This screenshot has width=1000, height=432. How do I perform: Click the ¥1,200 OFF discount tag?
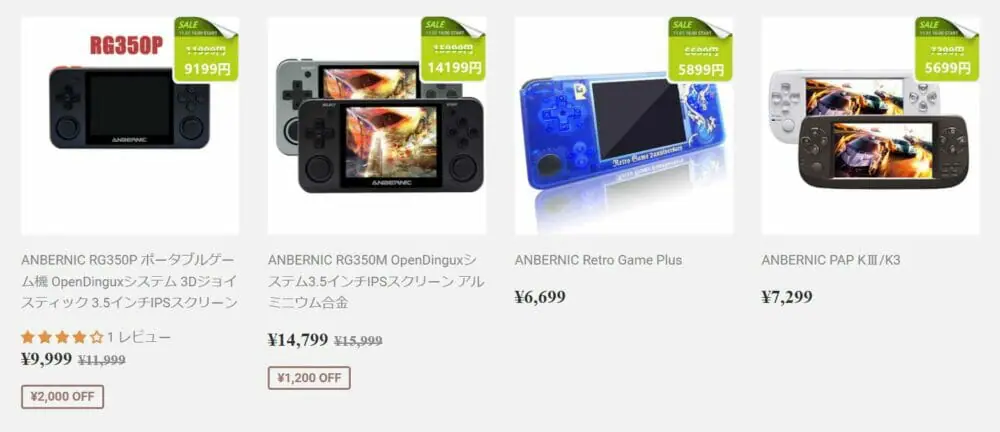(309, 379)
